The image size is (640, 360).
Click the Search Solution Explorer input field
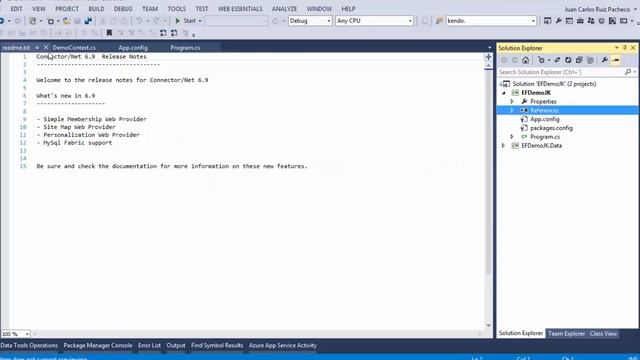pos(561,72)
